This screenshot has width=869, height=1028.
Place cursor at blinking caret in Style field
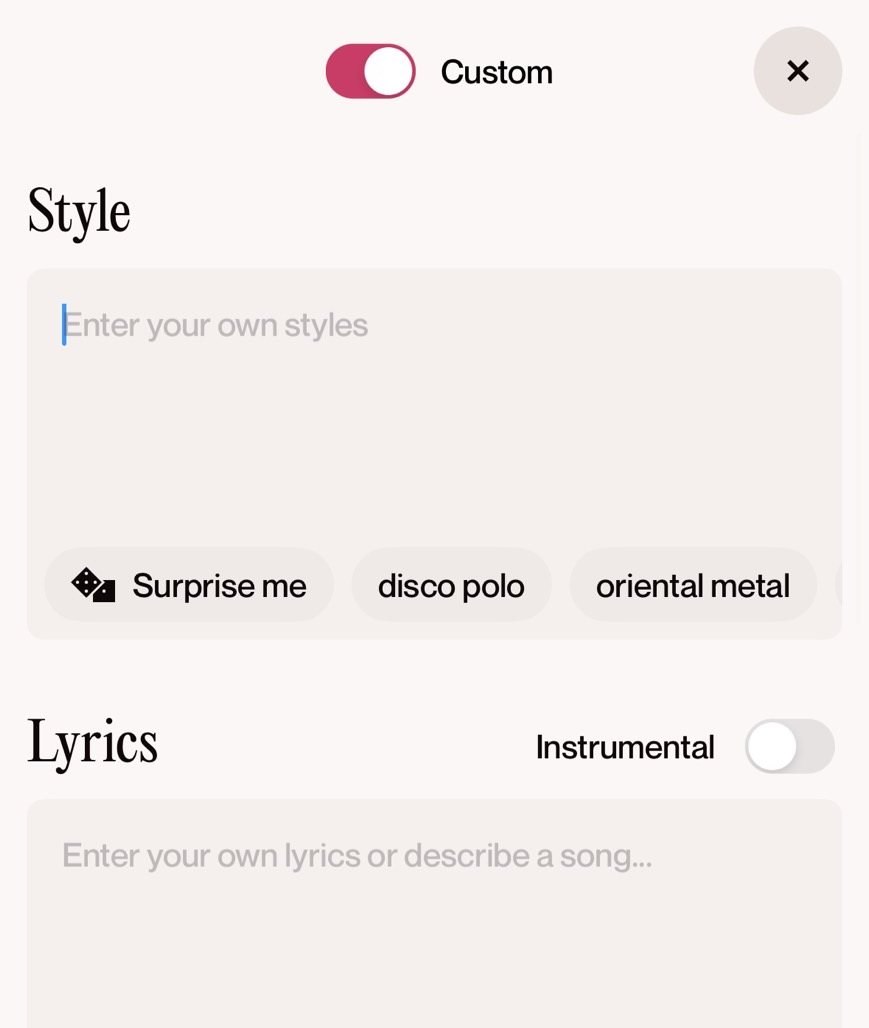[x=64, y=325]
